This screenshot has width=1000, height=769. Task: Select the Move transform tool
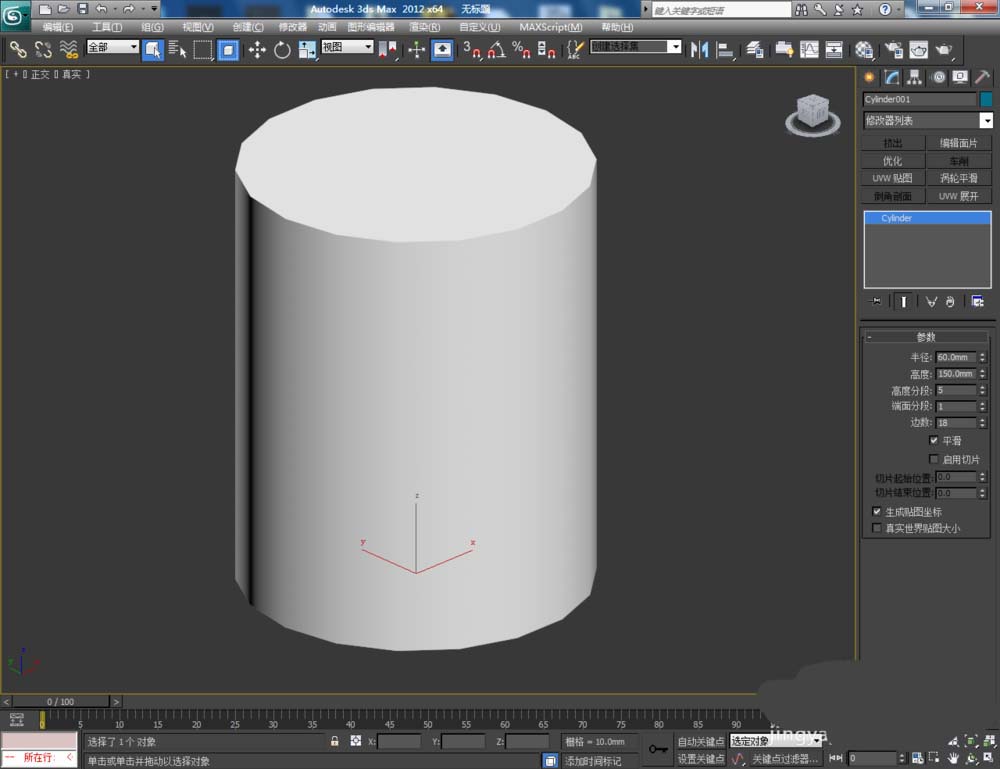(257, 49)
